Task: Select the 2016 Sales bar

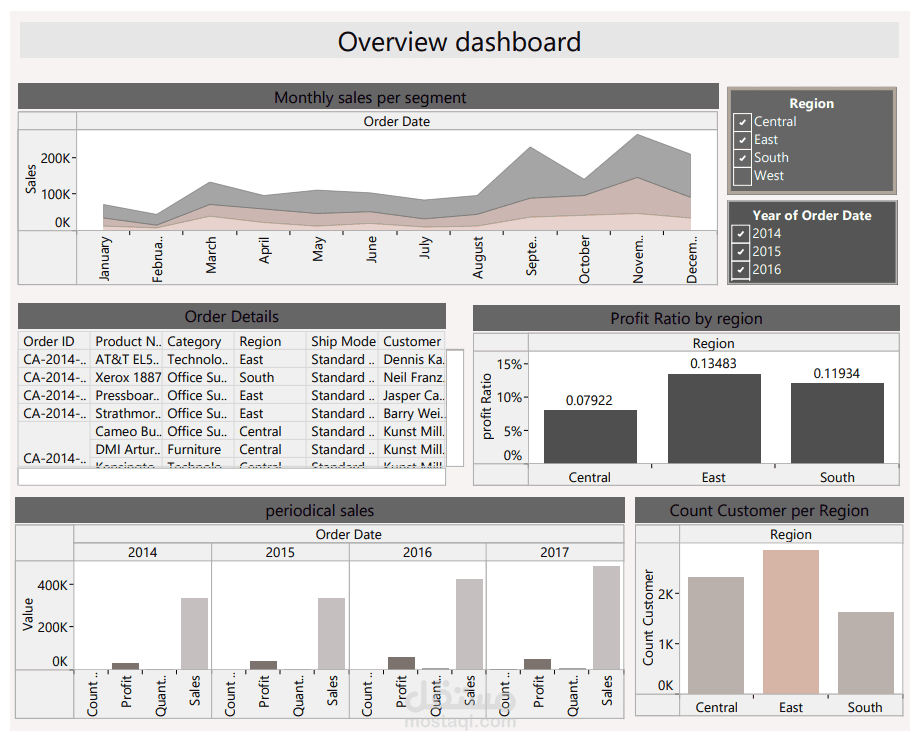Action: point(469,624)
